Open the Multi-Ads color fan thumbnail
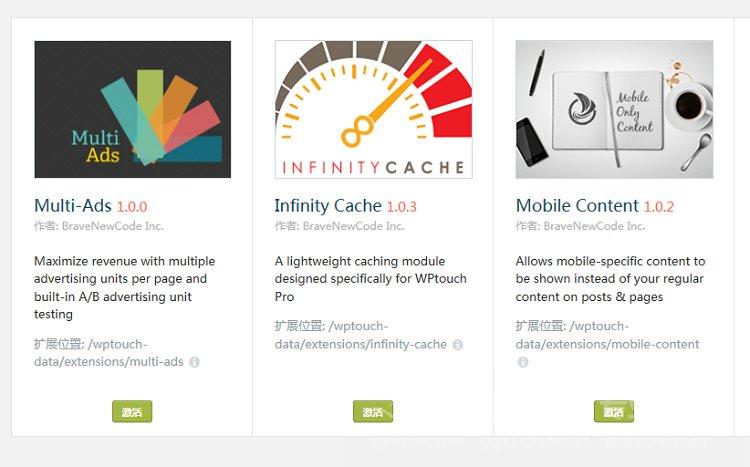 click(132, 110)
